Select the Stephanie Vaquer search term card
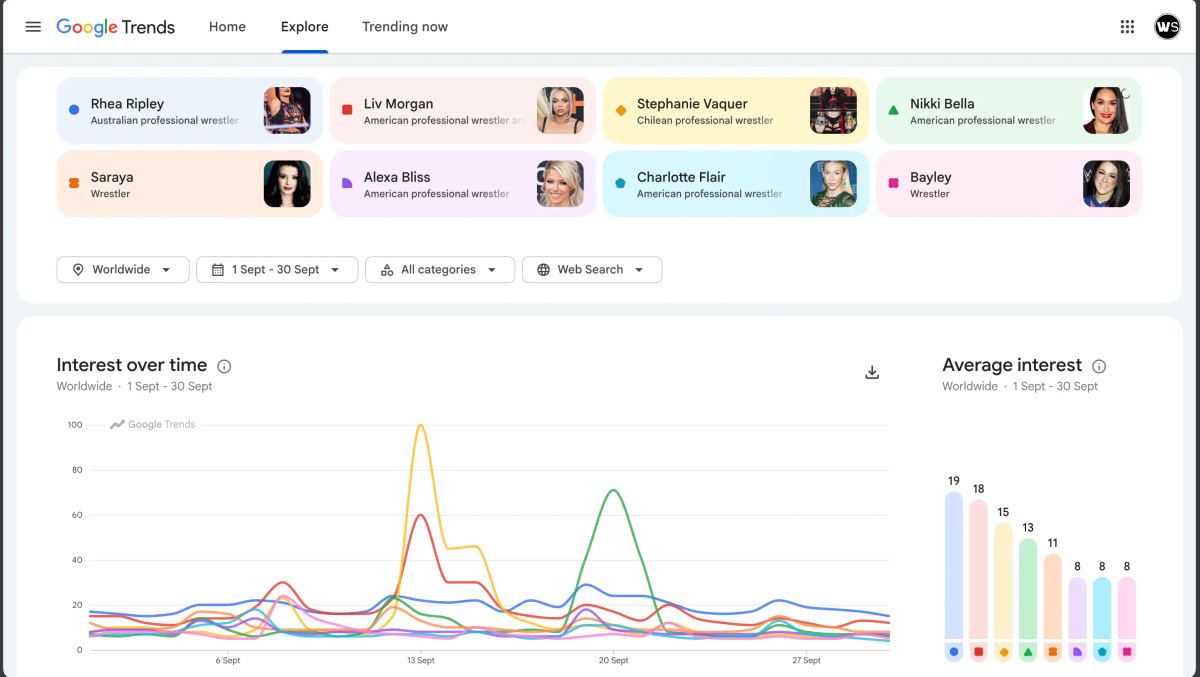 coord(736,110)
